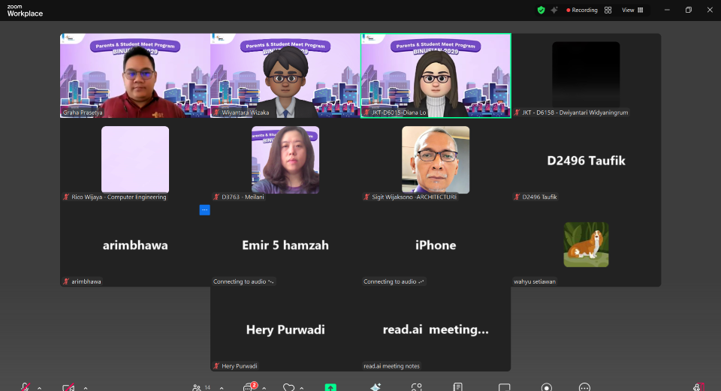The width and height of the screenshot is (721, 391).
Task: Open the More options ellipsis in toolbar
Action: [584, 387]
